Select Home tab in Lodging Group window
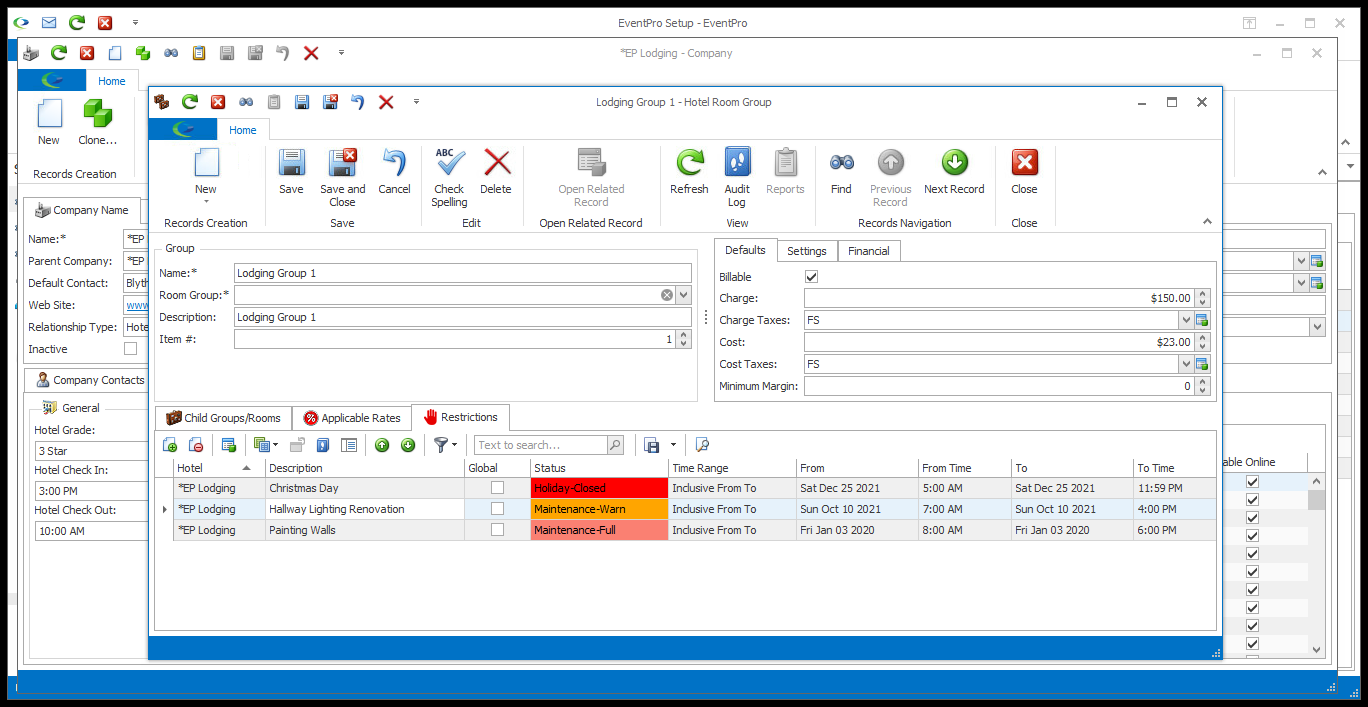The width and height of the screenshot is (1368, 707). [x=243, y=130]
